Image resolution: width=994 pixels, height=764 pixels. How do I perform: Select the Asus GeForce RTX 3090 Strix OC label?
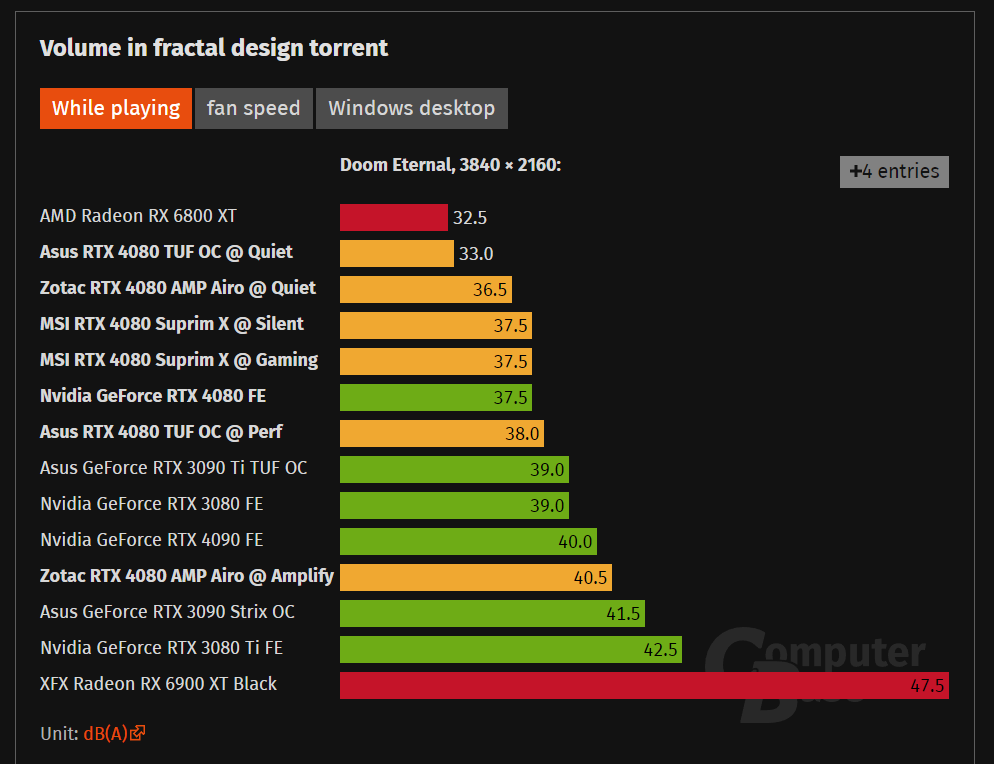pos(167,612)
